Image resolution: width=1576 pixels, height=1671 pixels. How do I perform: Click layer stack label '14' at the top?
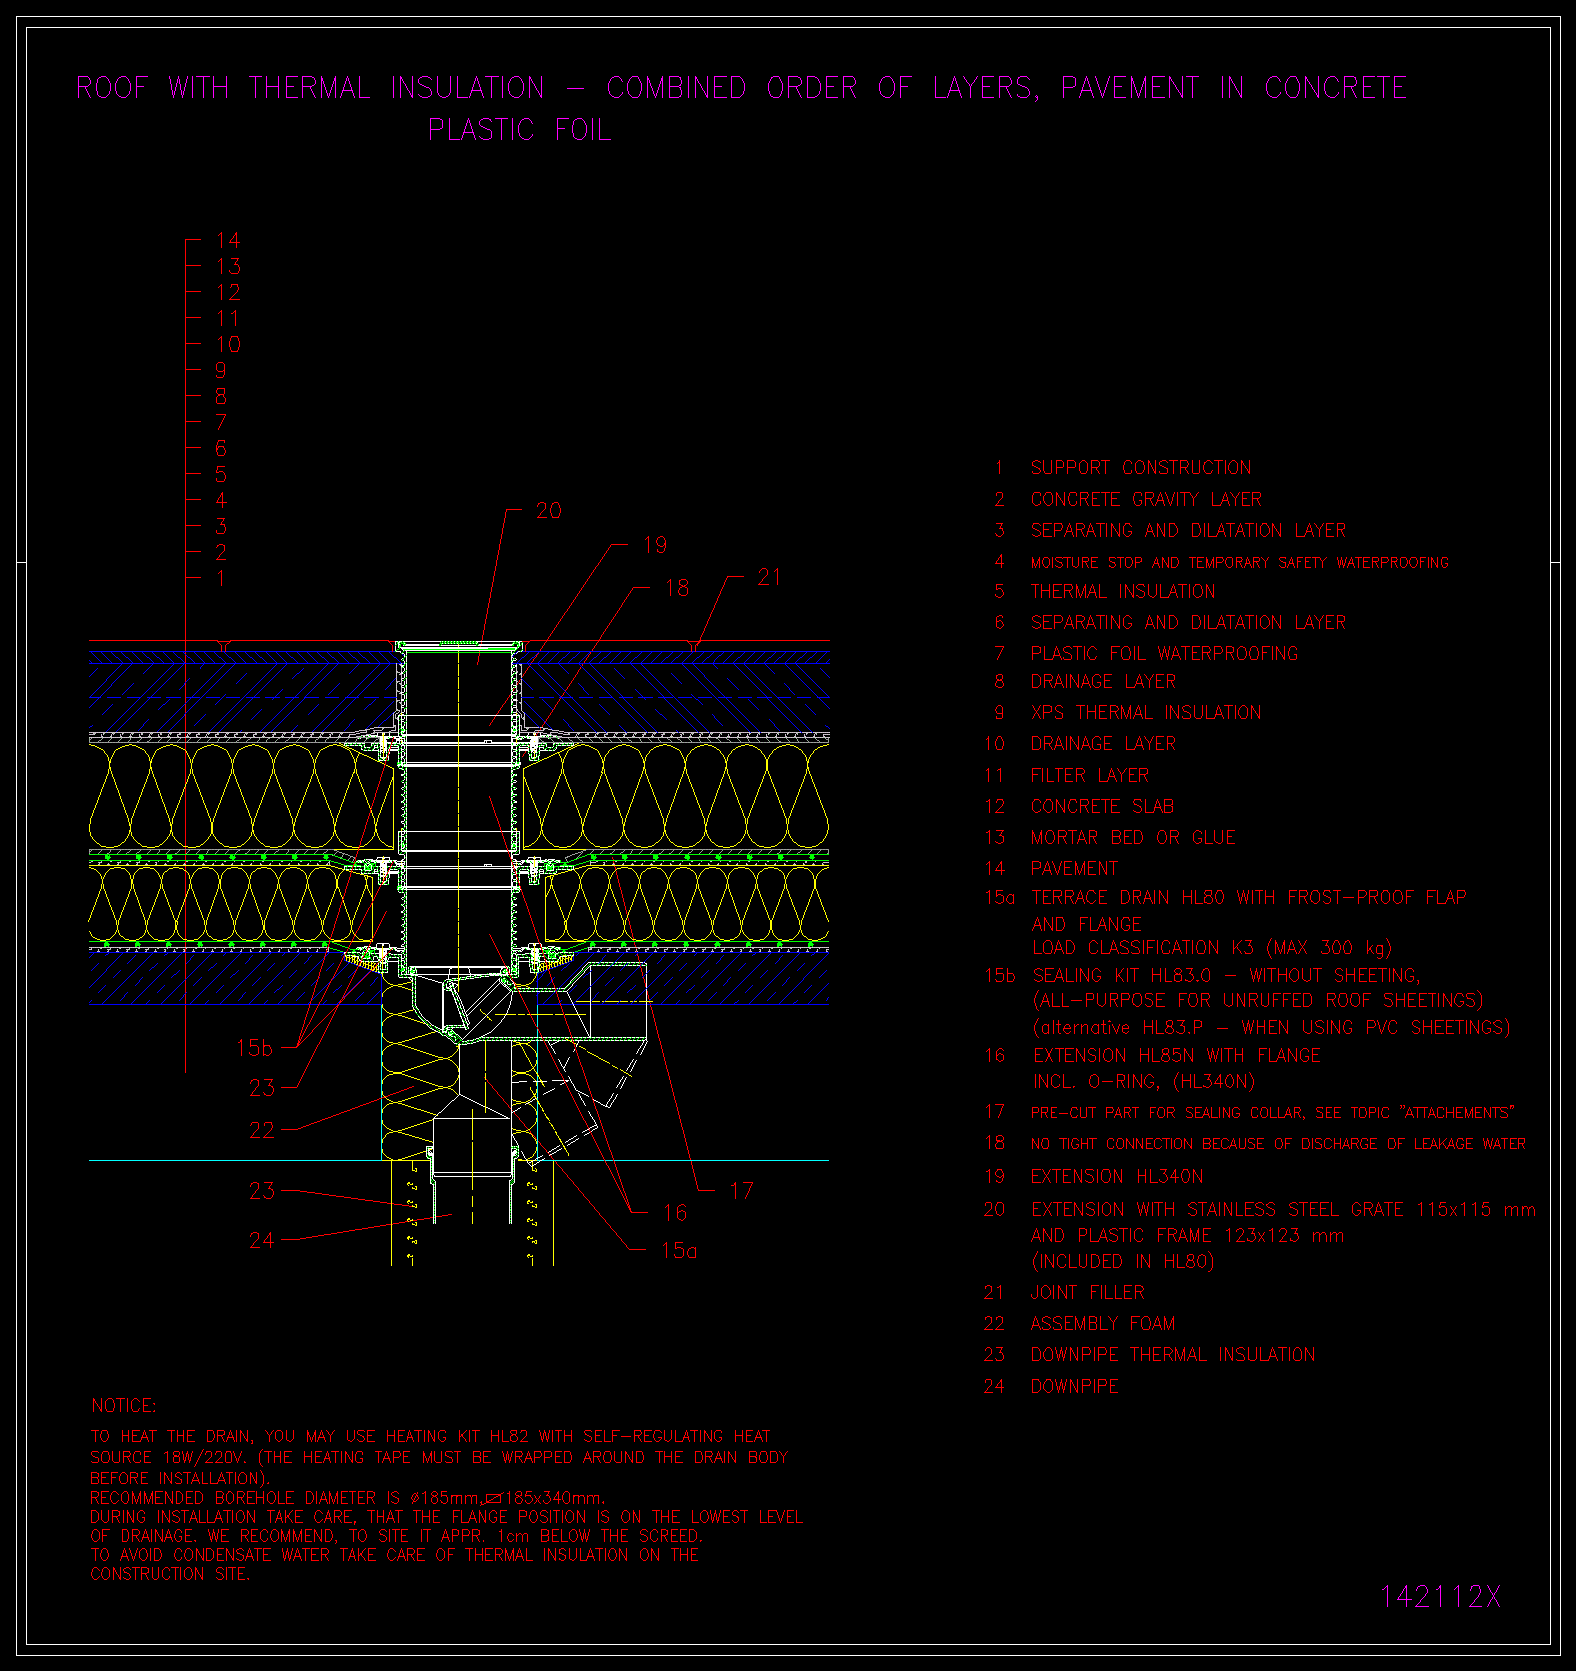click(228, 241)
